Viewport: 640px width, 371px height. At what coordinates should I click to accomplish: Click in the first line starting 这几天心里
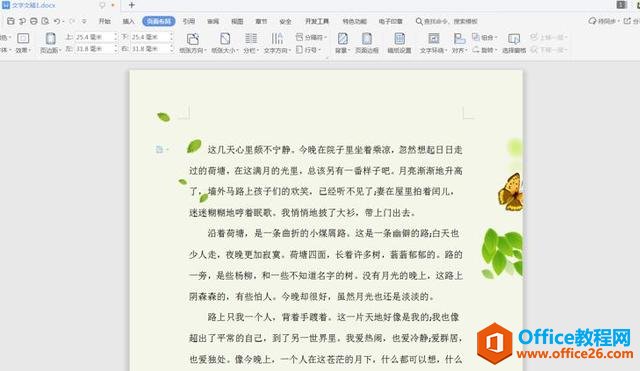pos(335,150)
